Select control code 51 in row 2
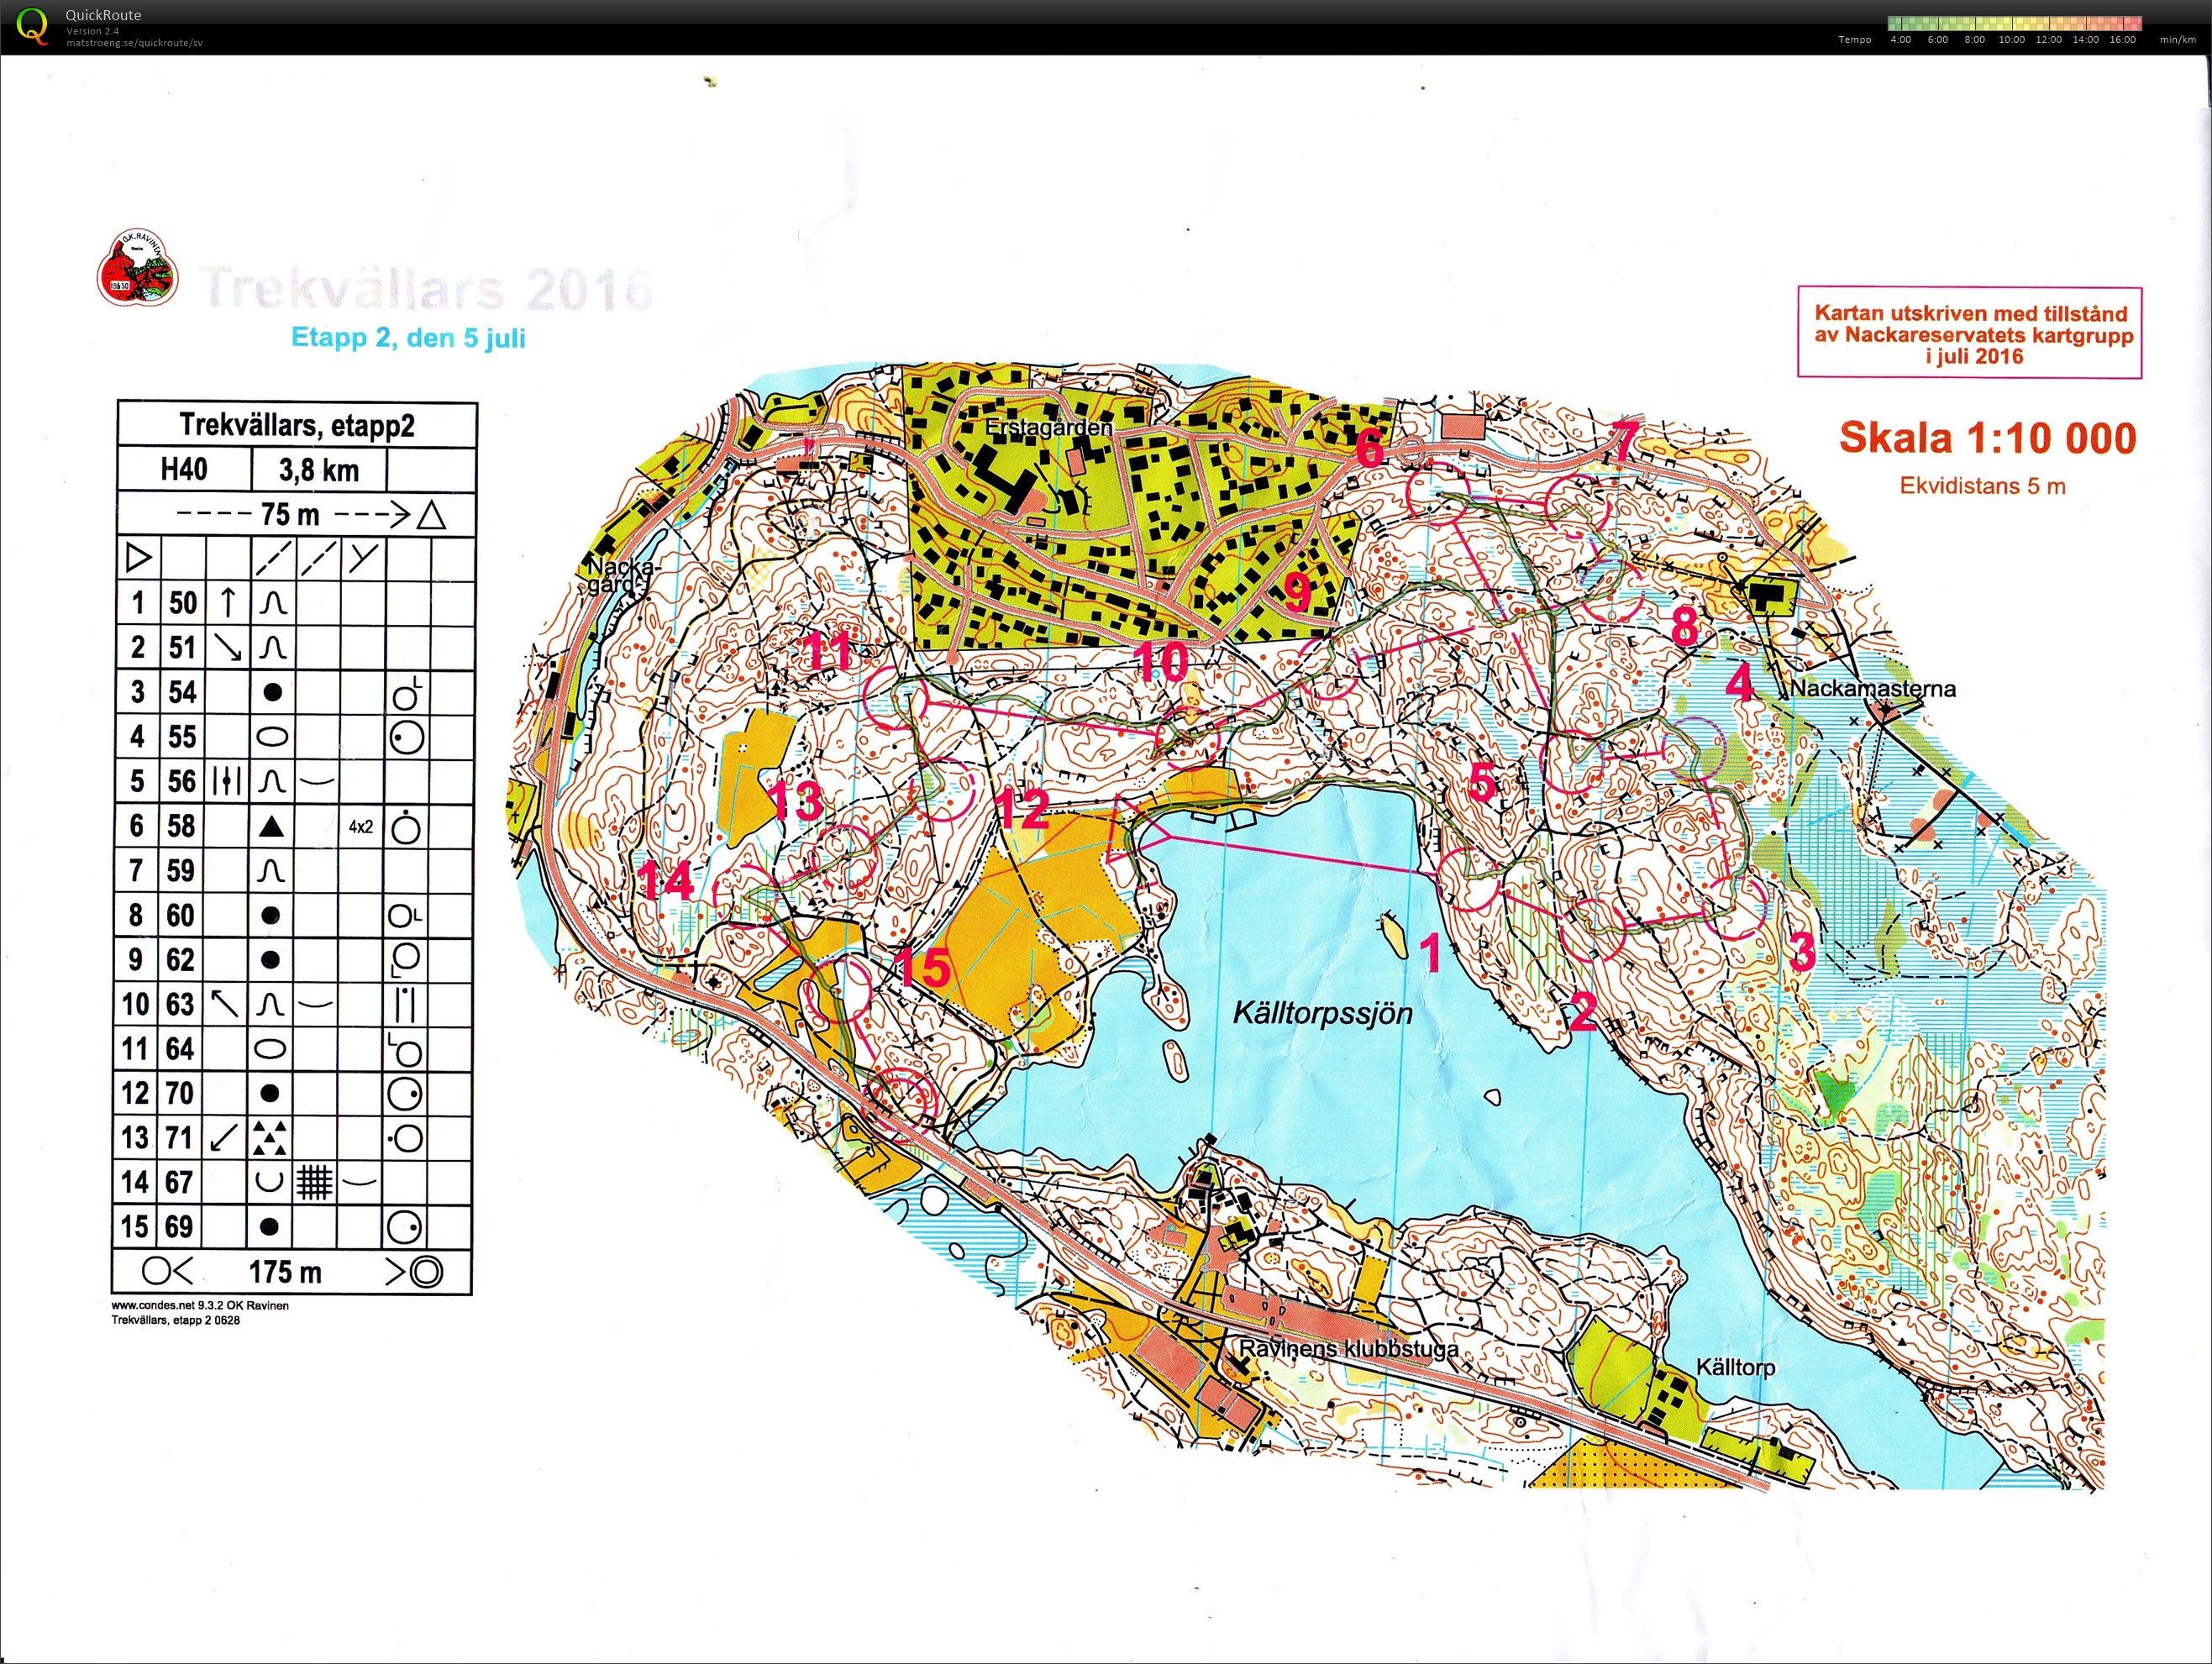Image resolution: width=2212 pixels, height=1664 pixels. click(x=182, y=647)
